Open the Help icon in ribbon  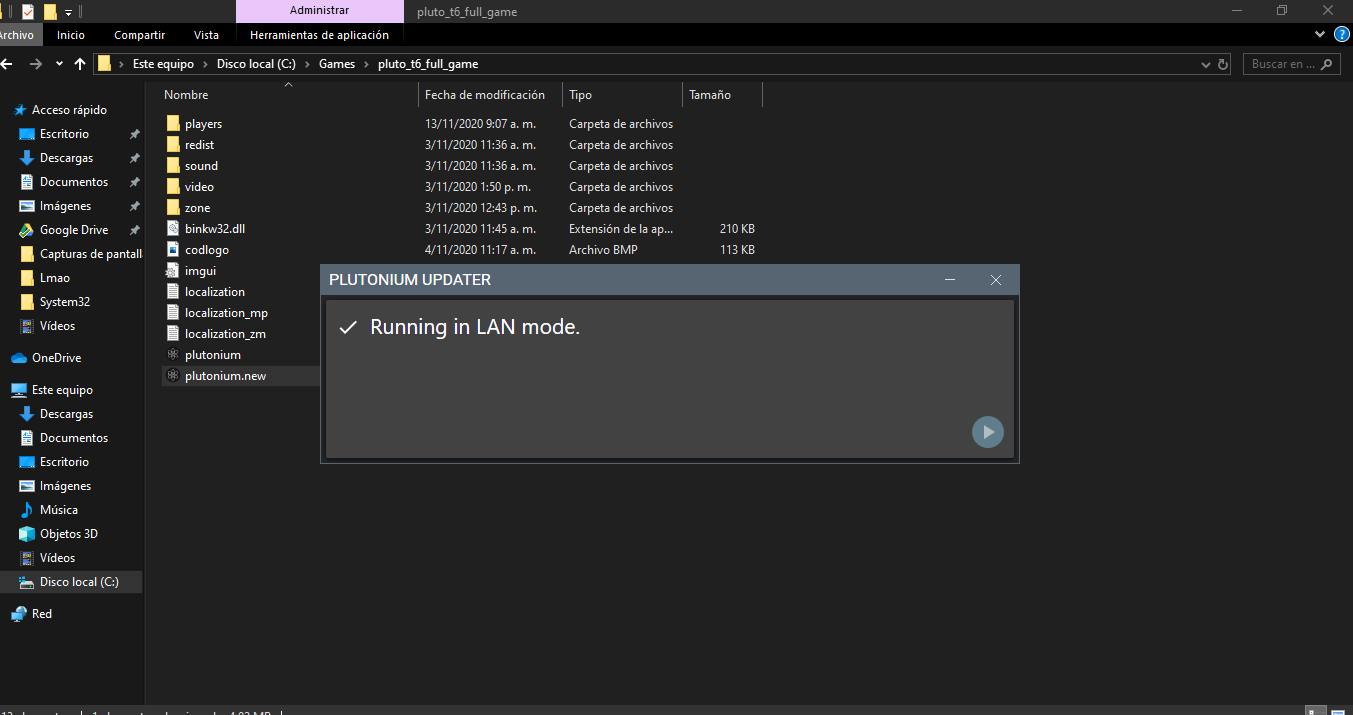[1342, 34]
